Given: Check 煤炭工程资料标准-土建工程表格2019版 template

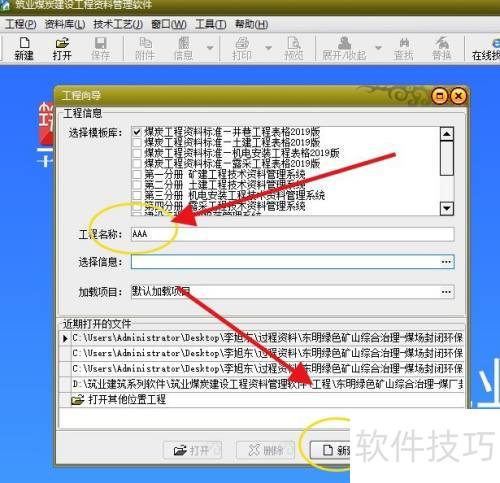Looking at the screenshot, I should 137,143.
